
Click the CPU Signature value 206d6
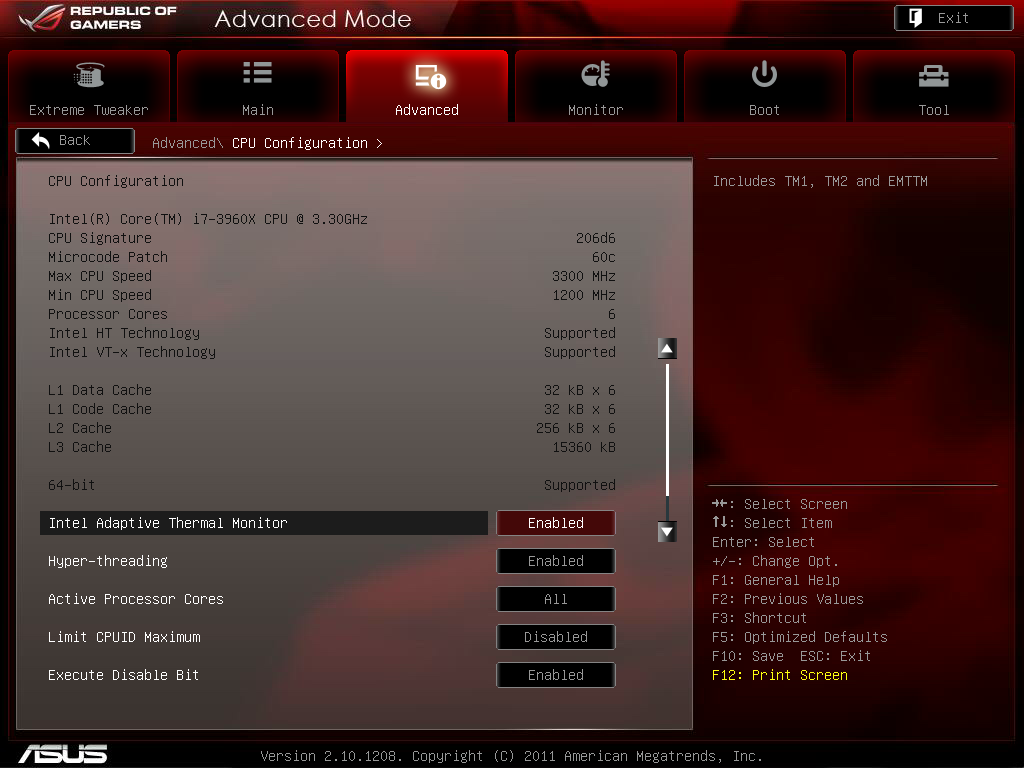(596, 238)
